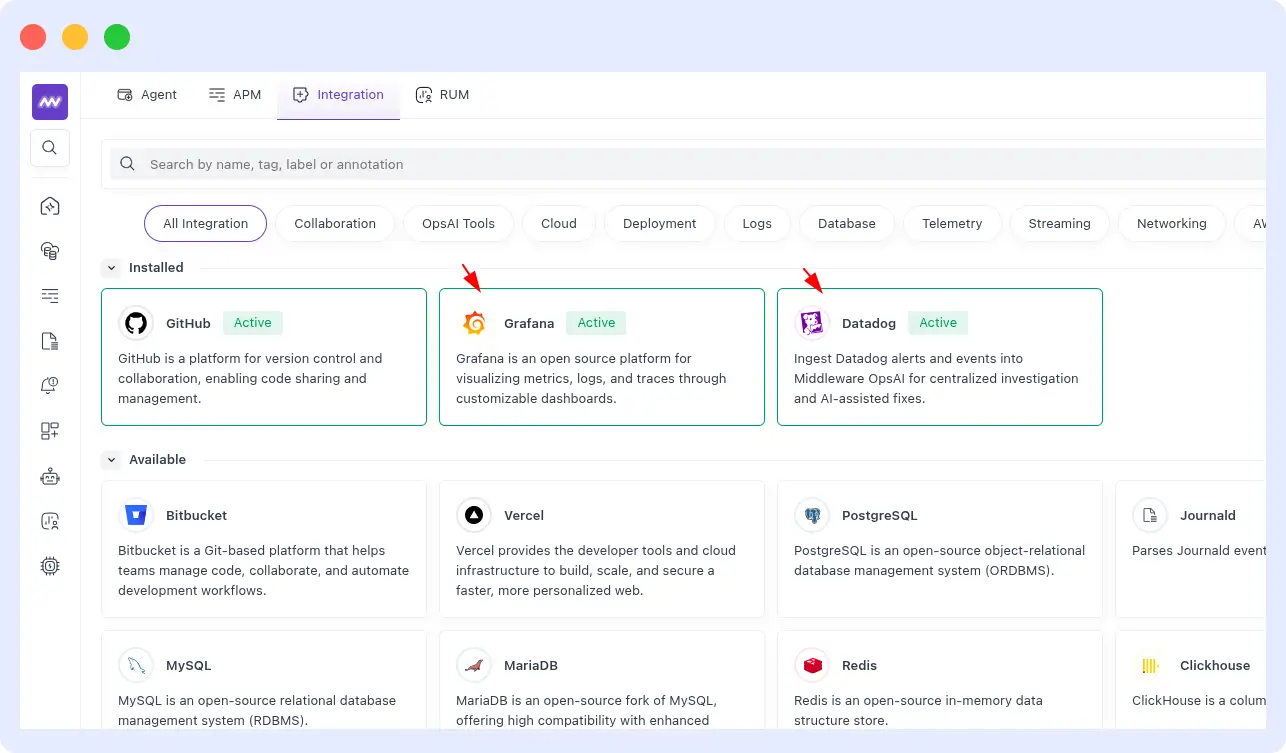Open the PostgreSQL integration title
Screen dimensions: 1286x753
[880, 515]
